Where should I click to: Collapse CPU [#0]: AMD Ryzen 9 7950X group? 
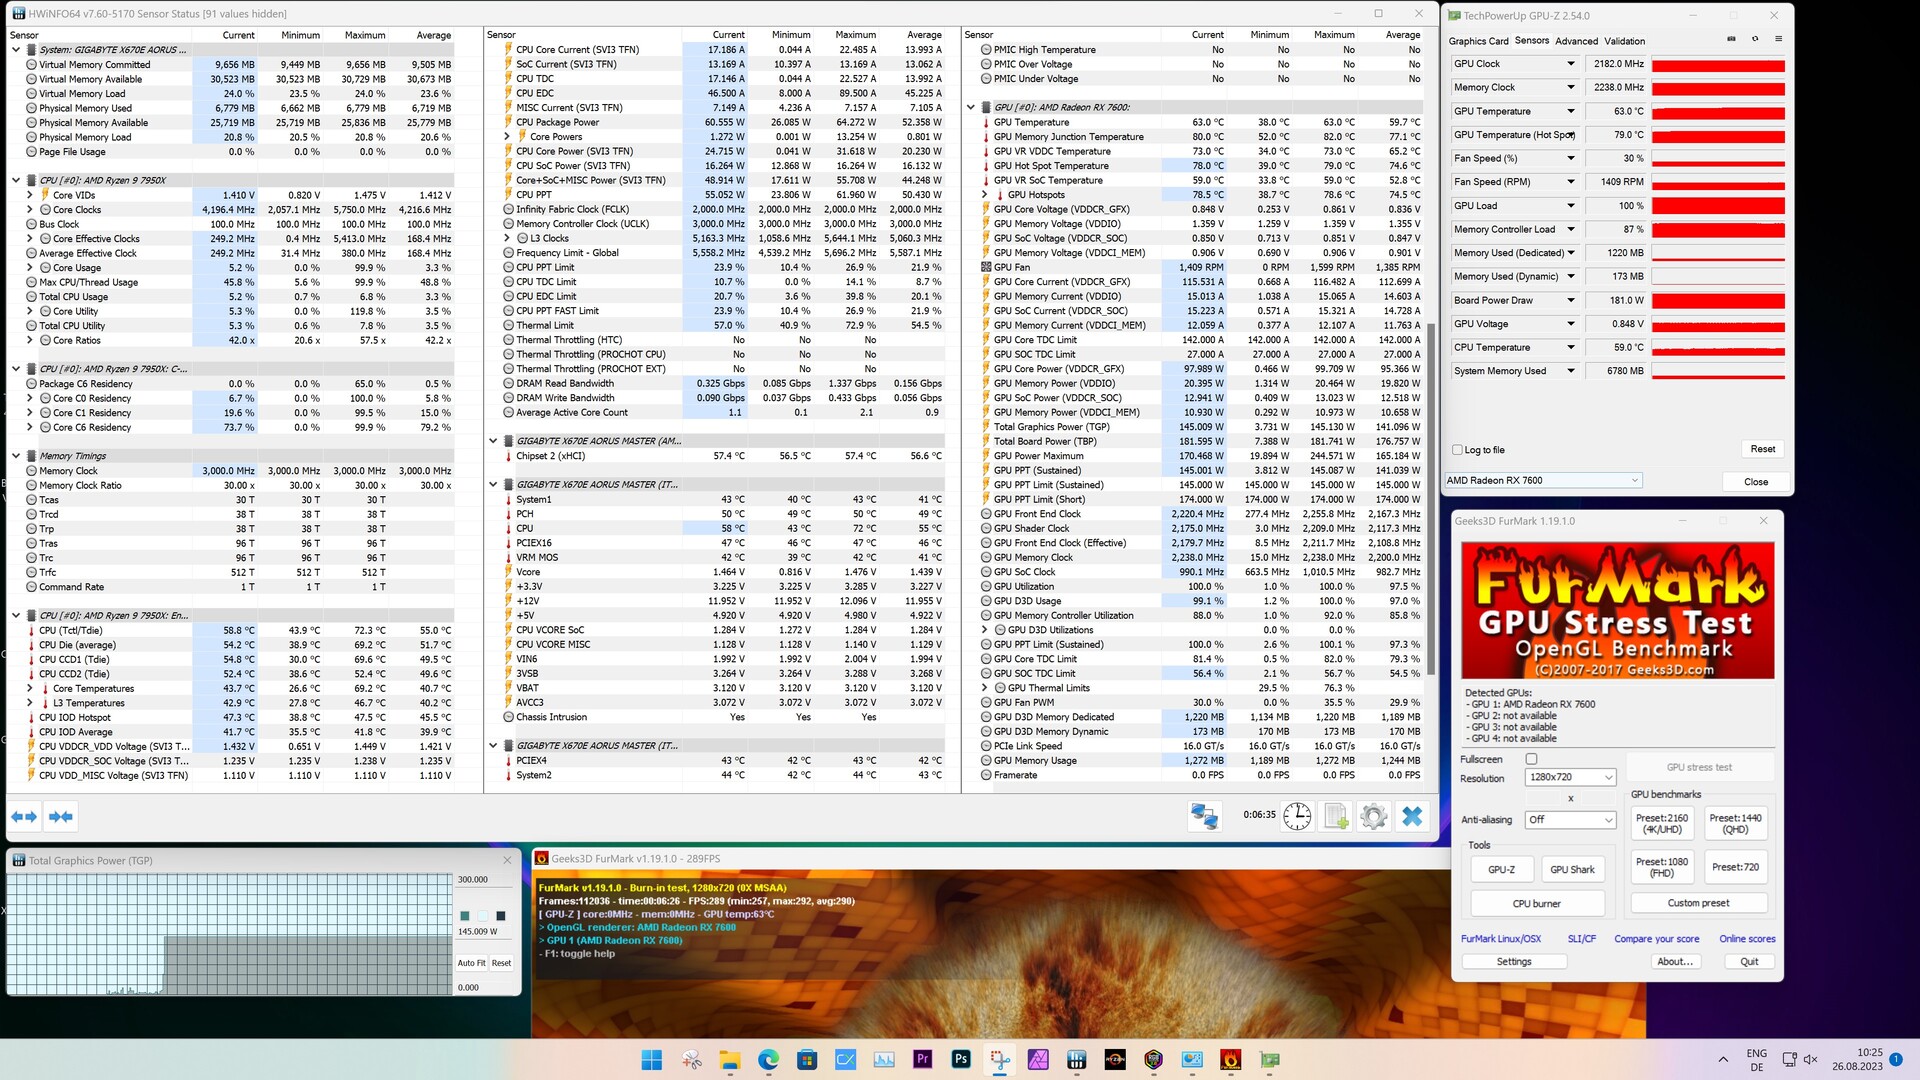[x=16, y=181]
